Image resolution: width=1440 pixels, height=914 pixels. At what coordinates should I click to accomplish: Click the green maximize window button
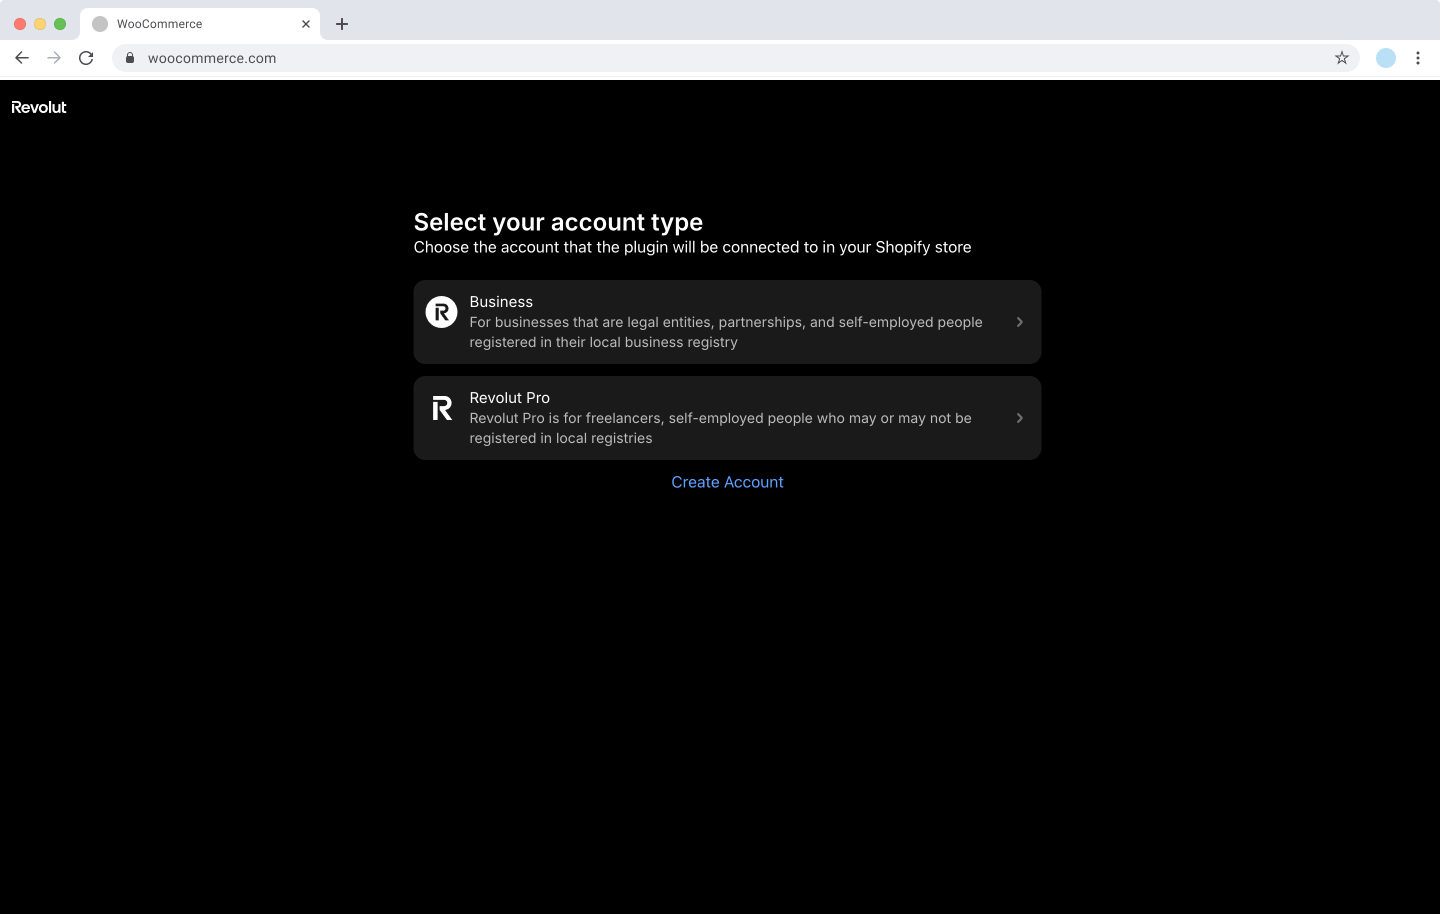pos(60,24)
